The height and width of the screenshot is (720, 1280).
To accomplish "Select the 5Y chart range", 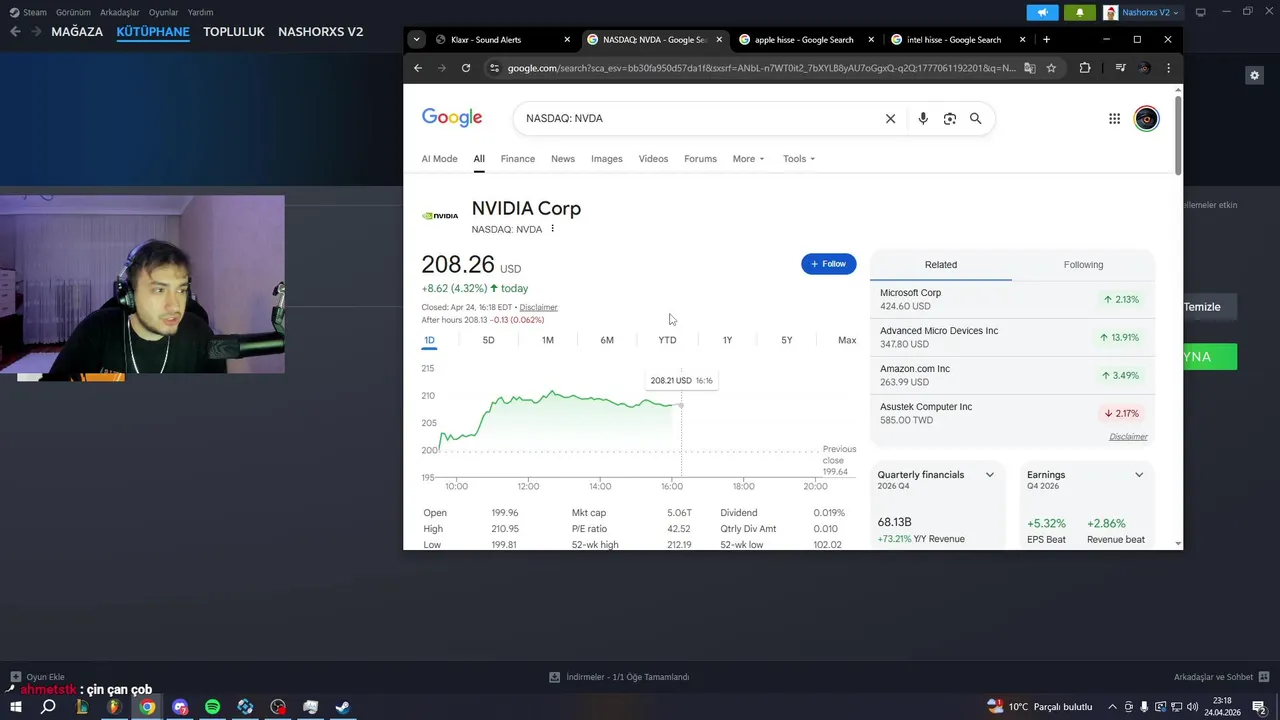I will [x=787, y=340].
